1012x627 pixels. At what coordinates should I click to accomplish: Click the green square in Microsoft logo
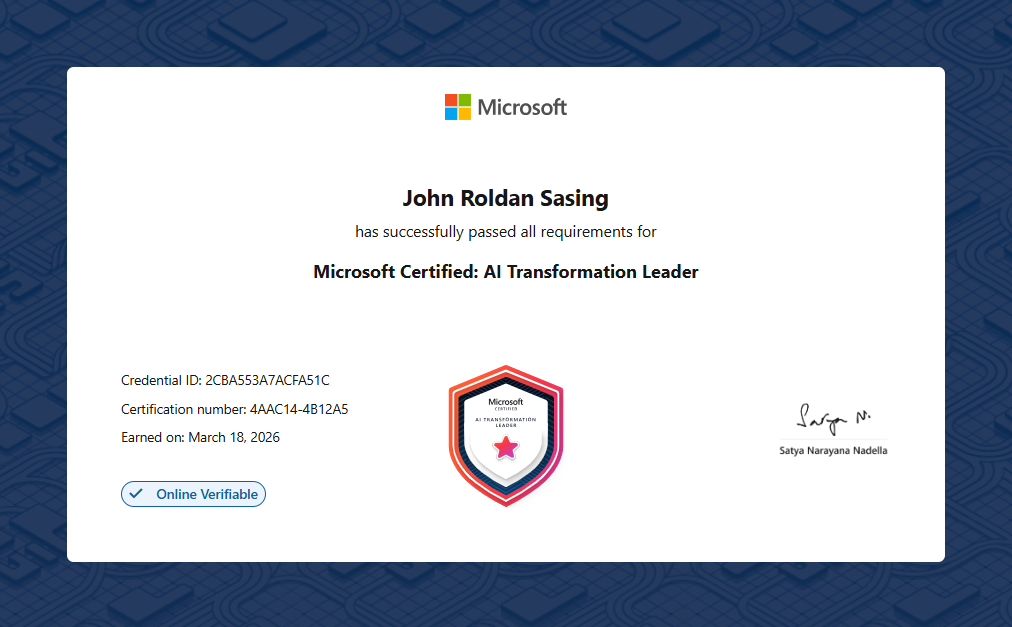pyautogui.click(x=465, y=100)
